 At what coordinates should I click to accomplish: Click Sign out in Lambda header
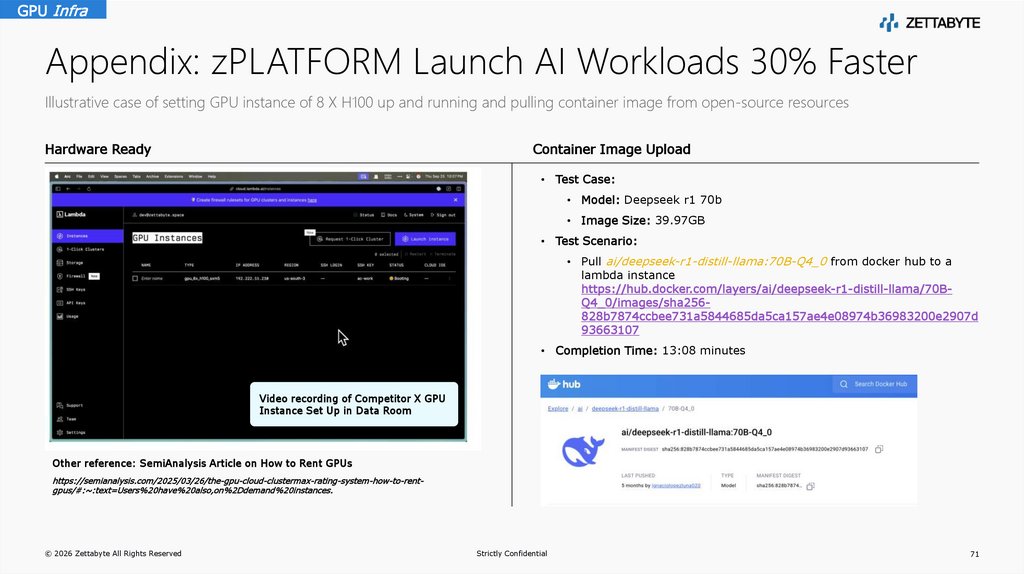point(443,215)
